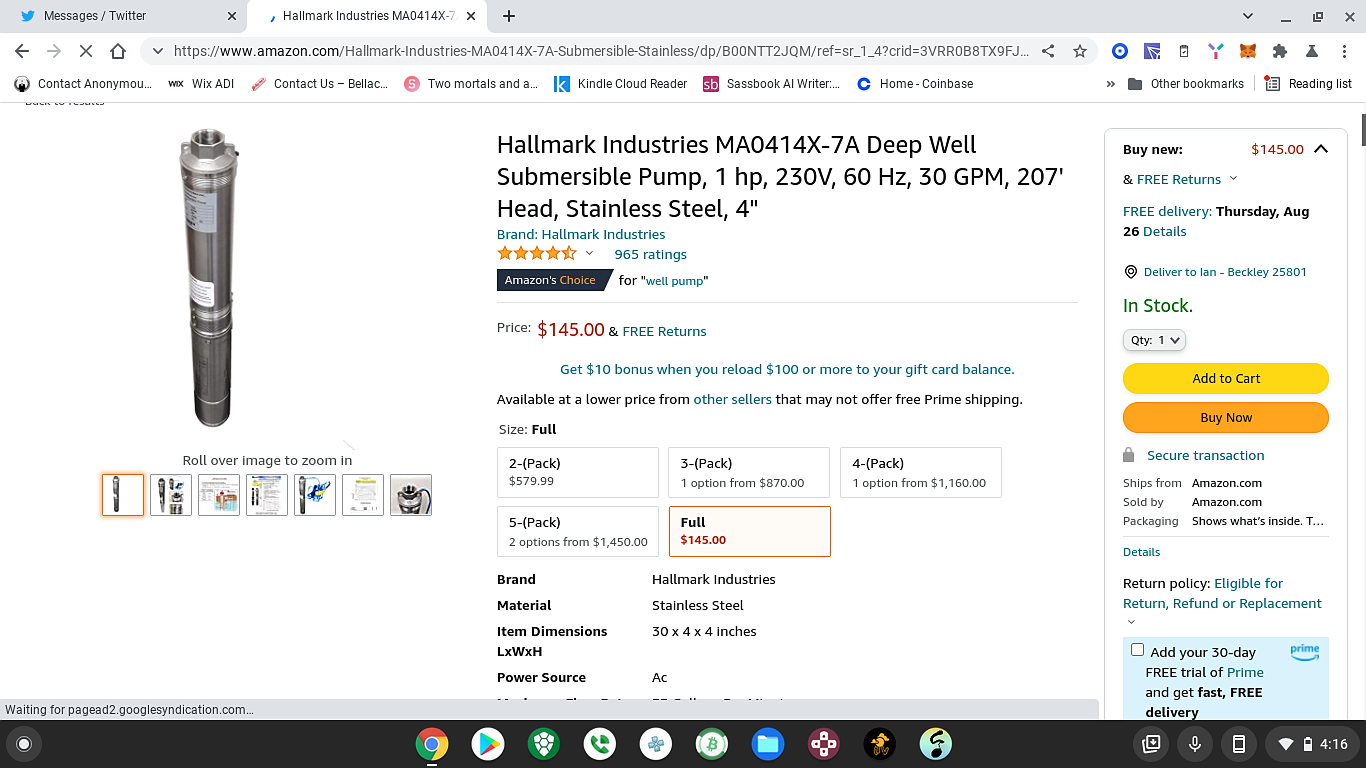Select the 4-(Pack) size option
Screen dimensions: 1366x768
click(921, 472)
